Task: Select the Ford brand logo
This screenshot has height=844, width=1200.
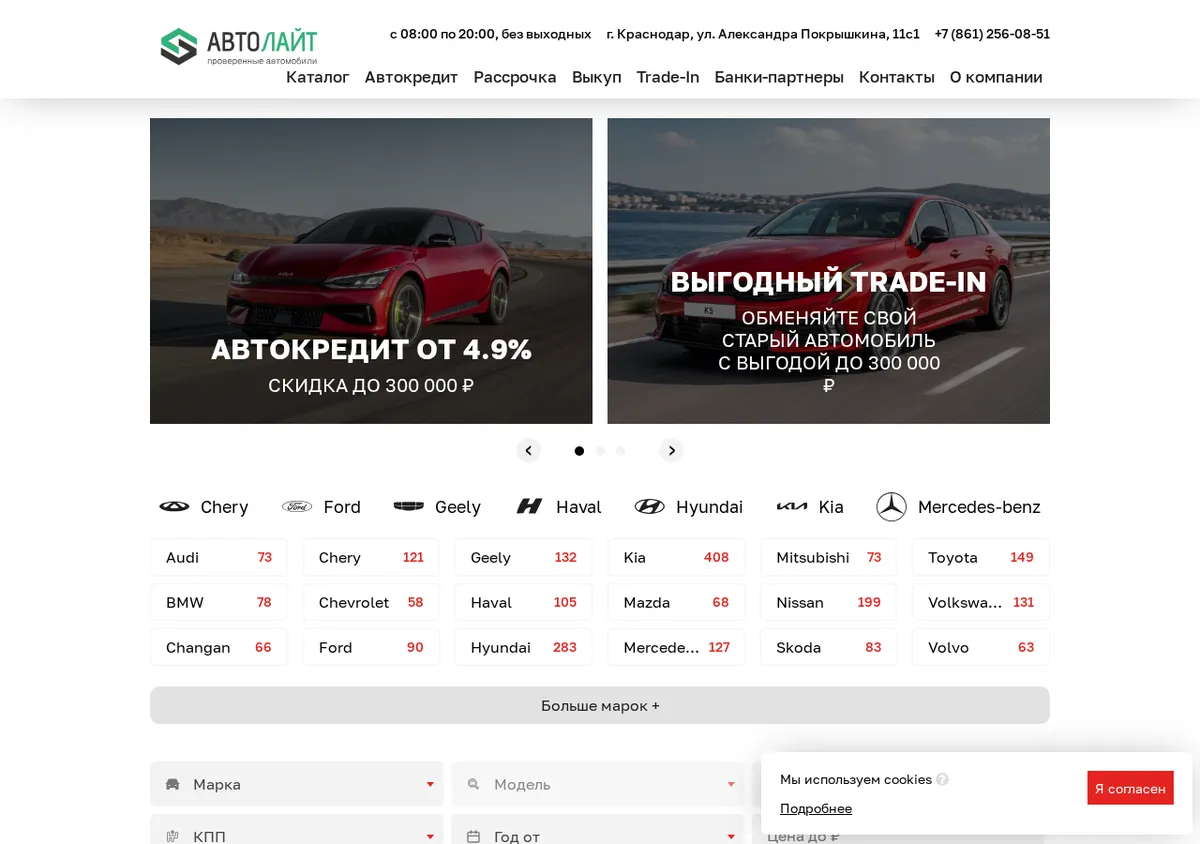Action: coord(297,507)
